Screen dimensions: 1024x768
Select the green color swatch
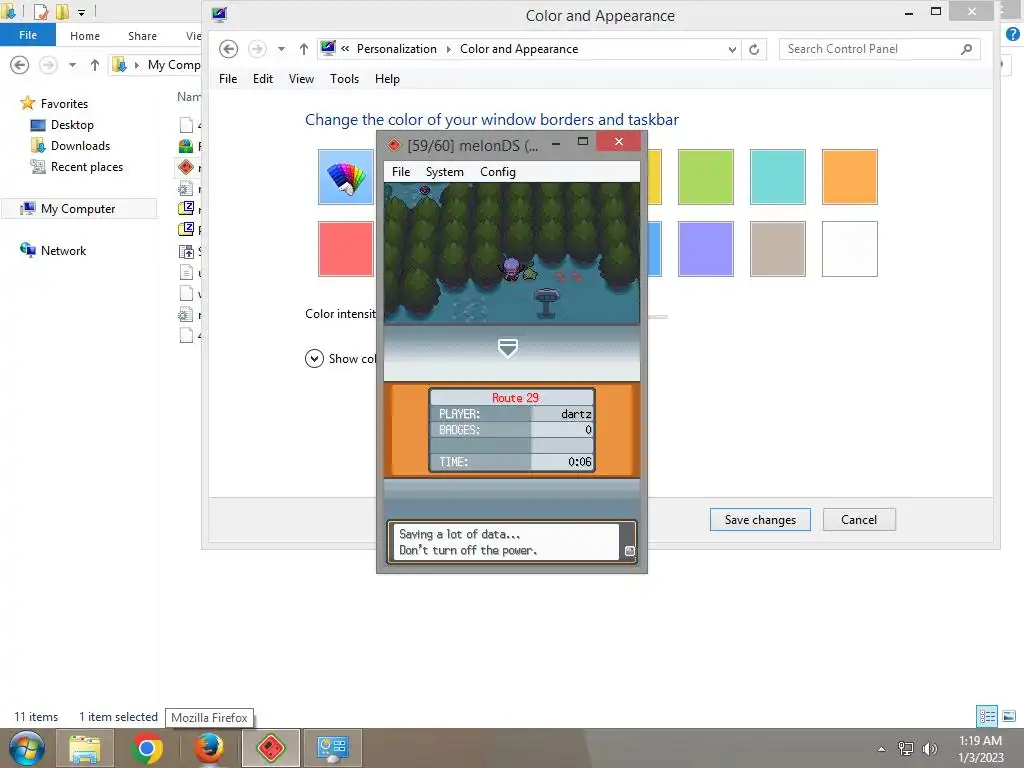tap(705, 177)
